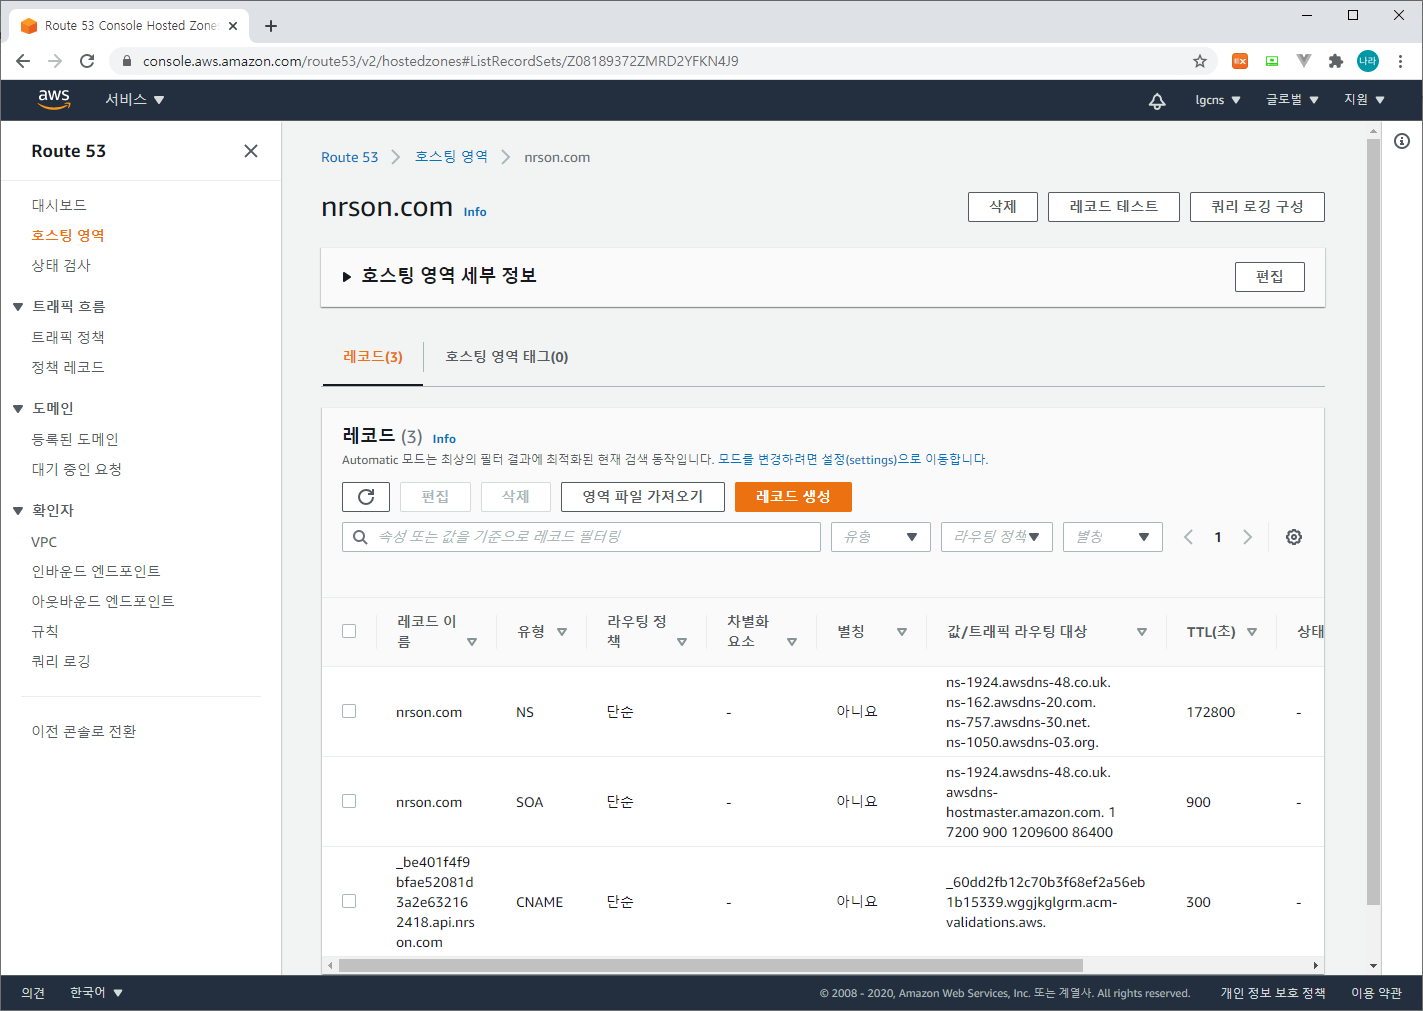The image size is (1423, 1011).
Task: Switch to the 레코드(3) tab
Action: click(x=373, y=357)
